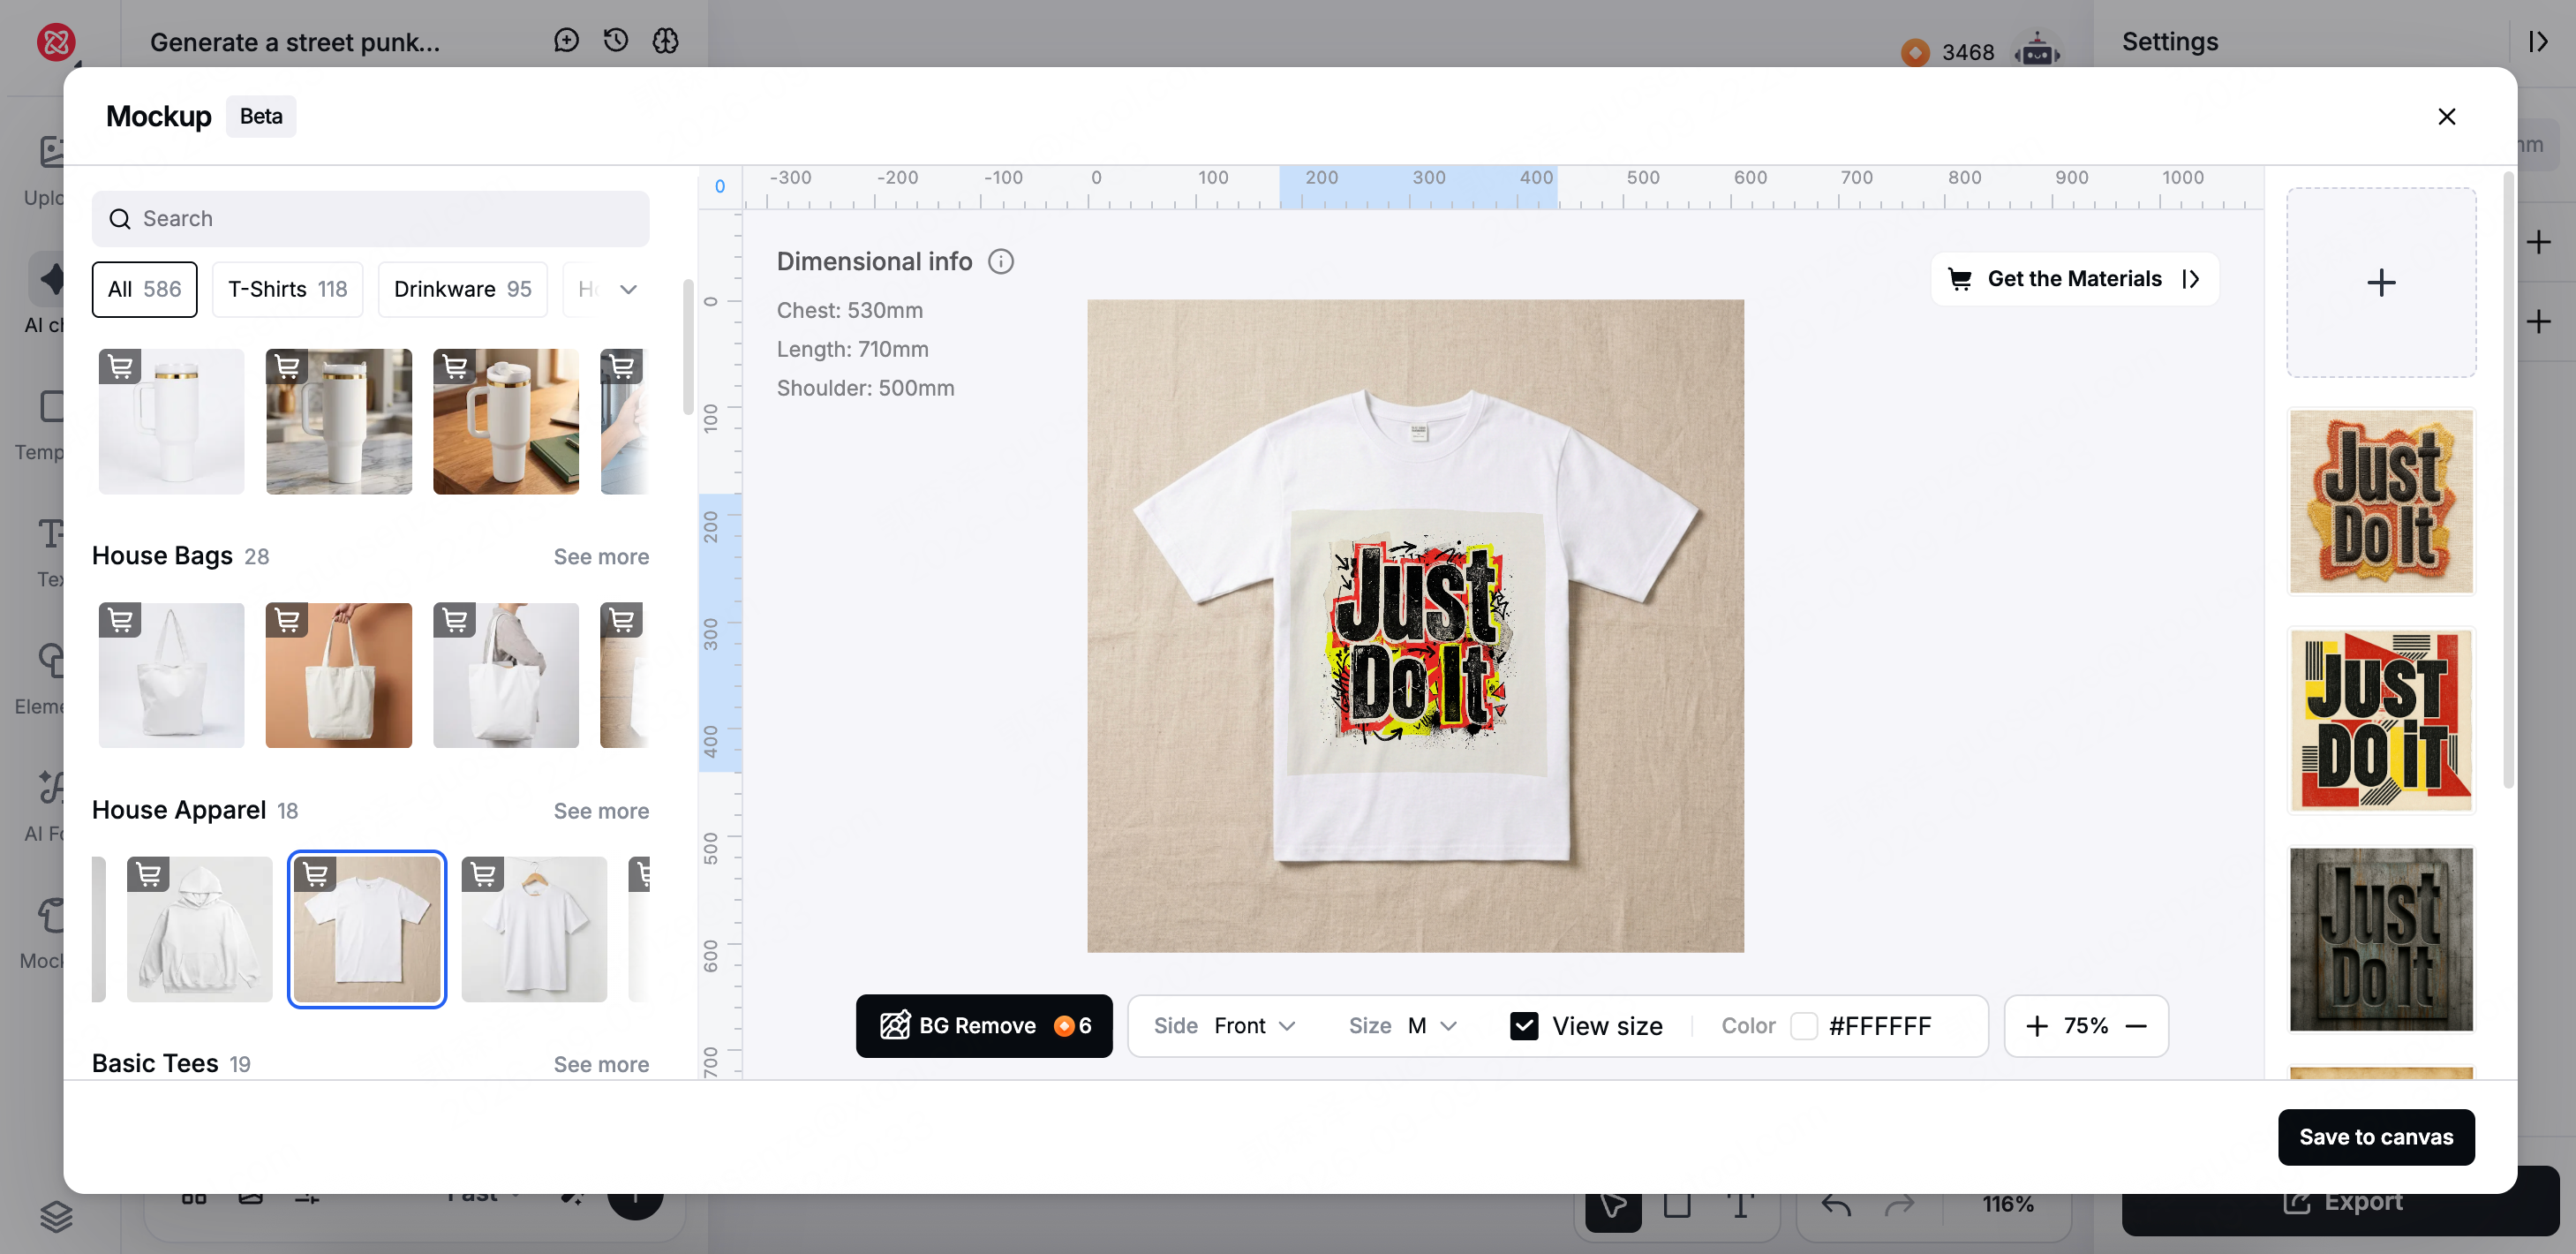Click the Beta badge next to Mockup
The image size is (2576, 1254).
pos(261,116)
